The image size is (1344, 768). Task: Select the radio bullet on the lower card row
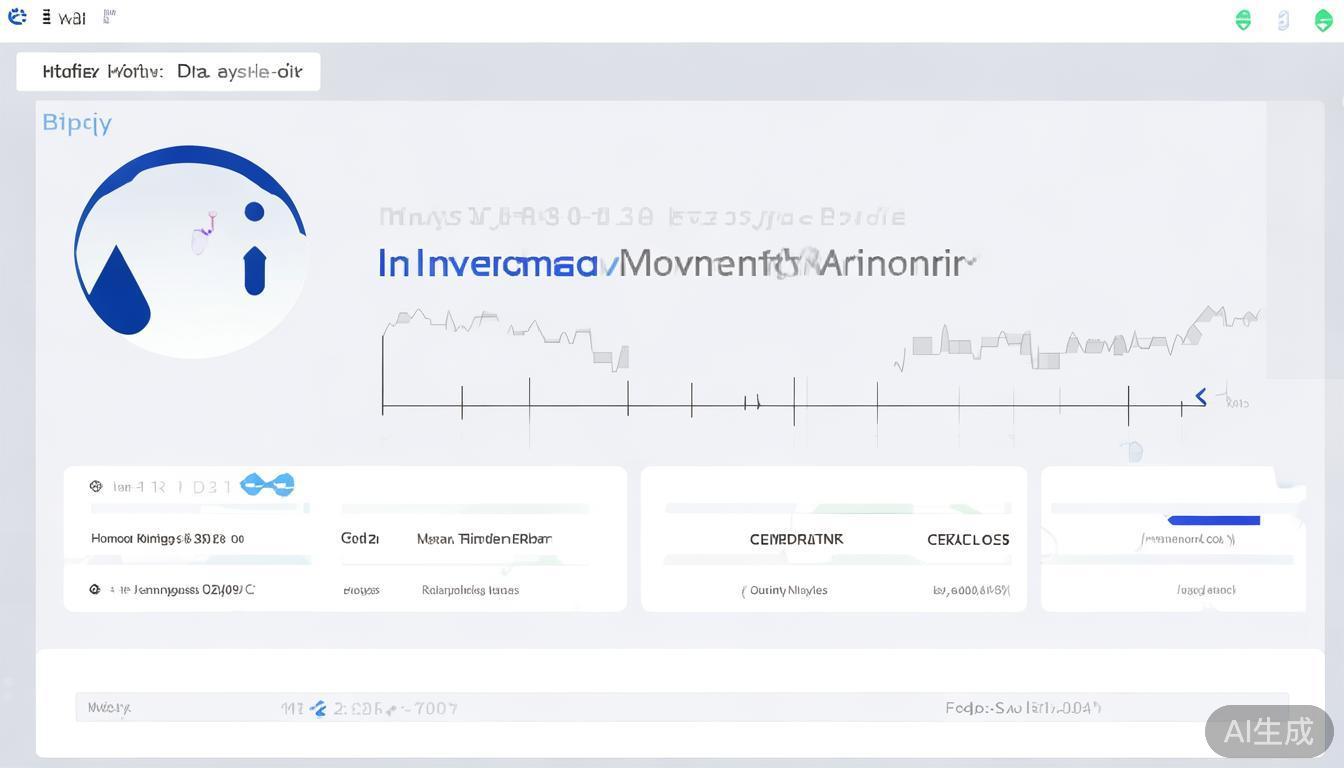click(x=95, y=590)
